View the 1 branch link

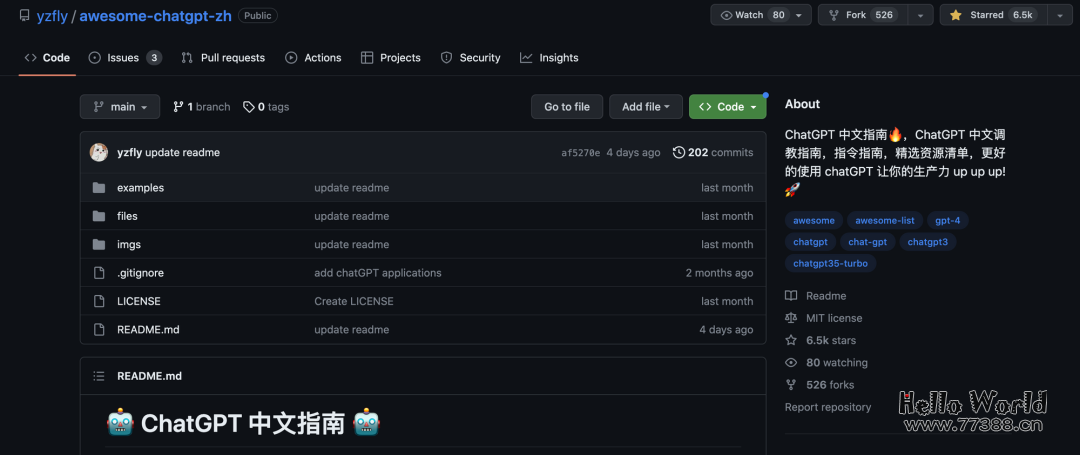[x=201, y=107]
